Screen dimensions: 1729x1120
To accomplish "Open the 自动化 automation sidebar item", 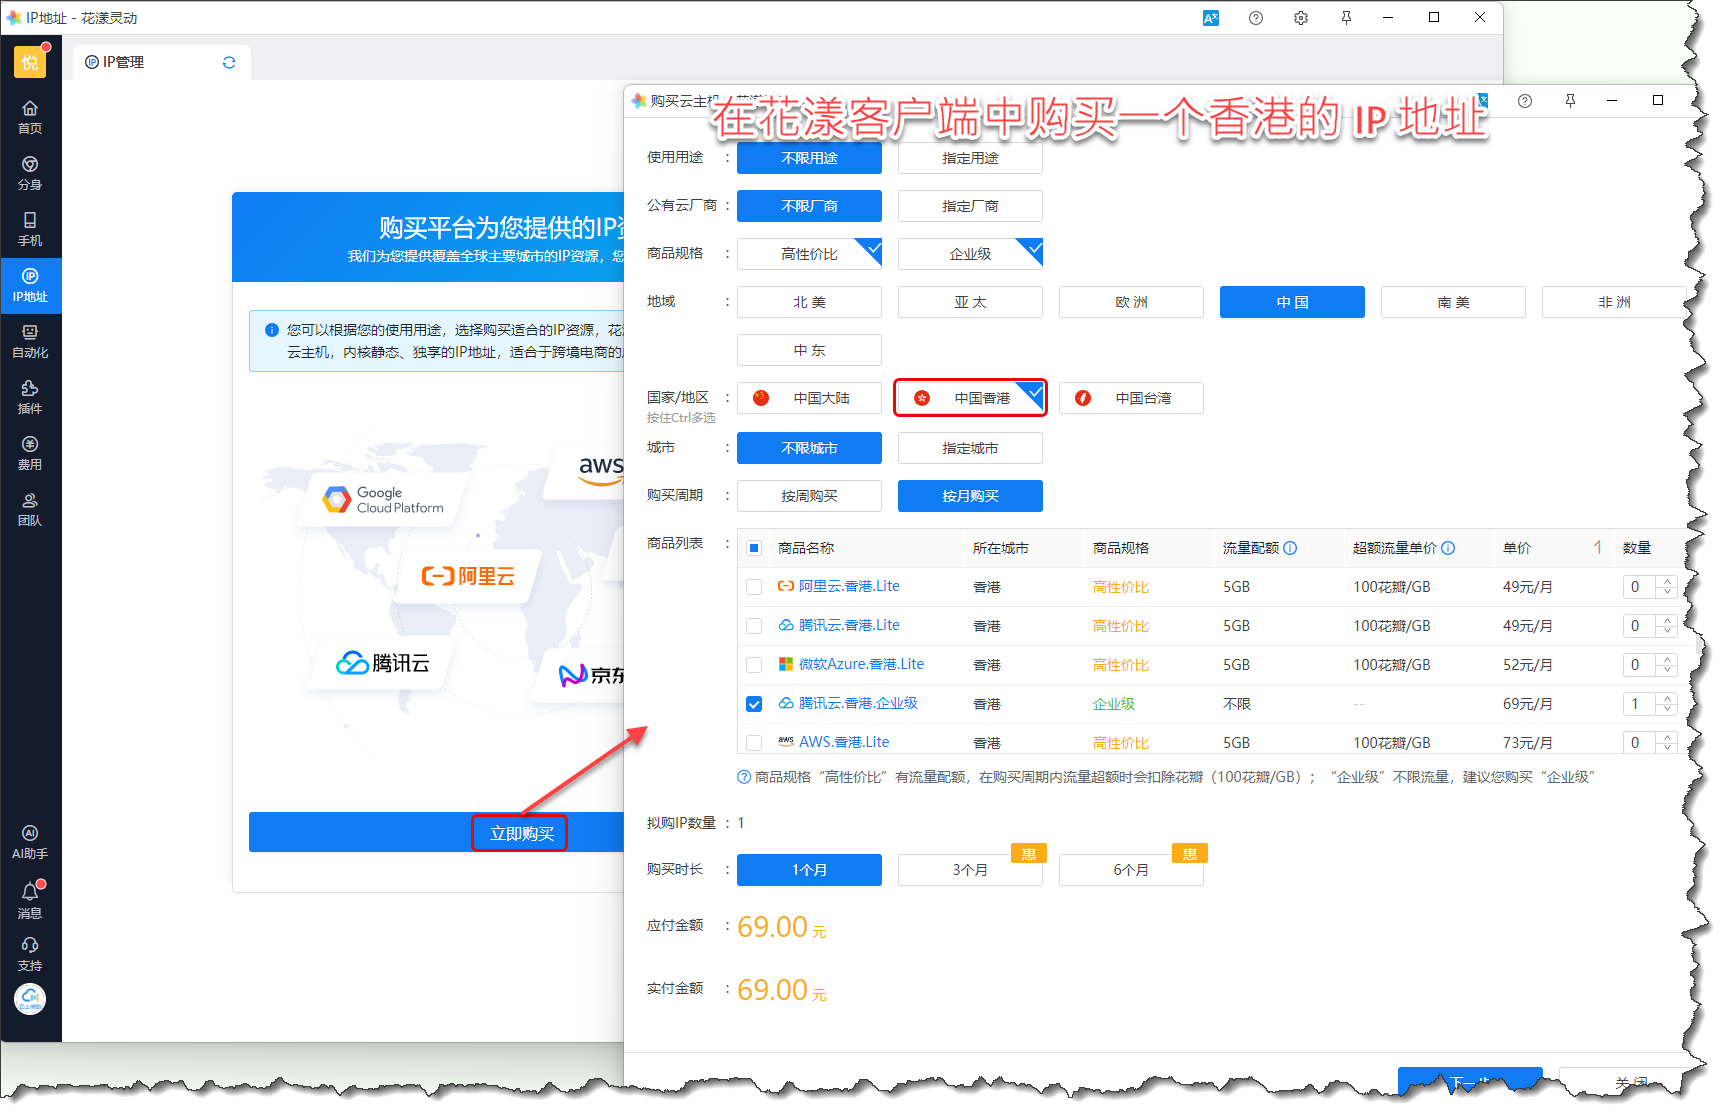I will (x=30, y=341).
